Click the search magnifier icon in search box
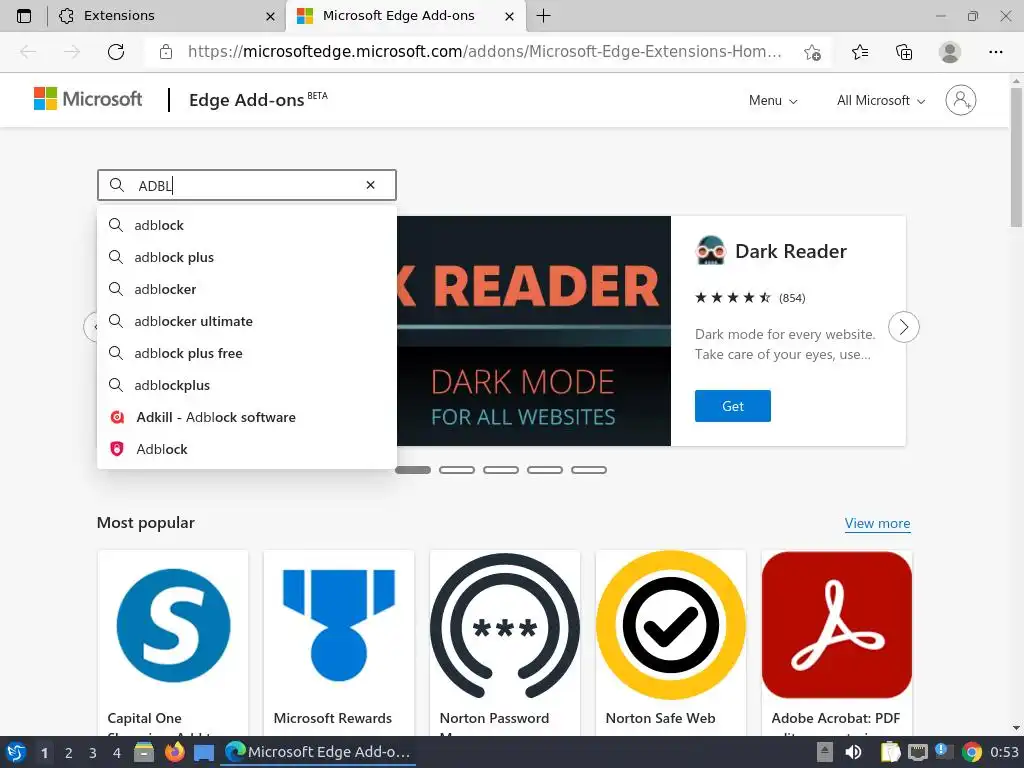 click(x=117, y=185)
